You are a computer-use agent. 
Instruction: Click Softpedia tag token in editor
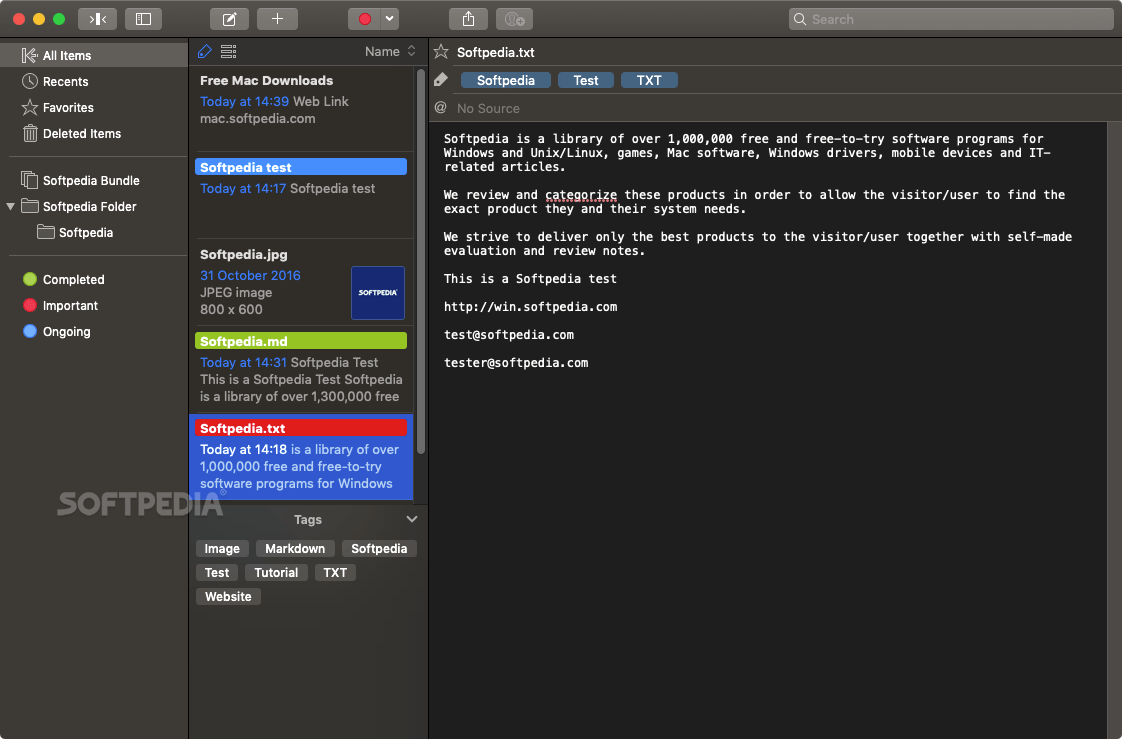click(x=506, y=80)
